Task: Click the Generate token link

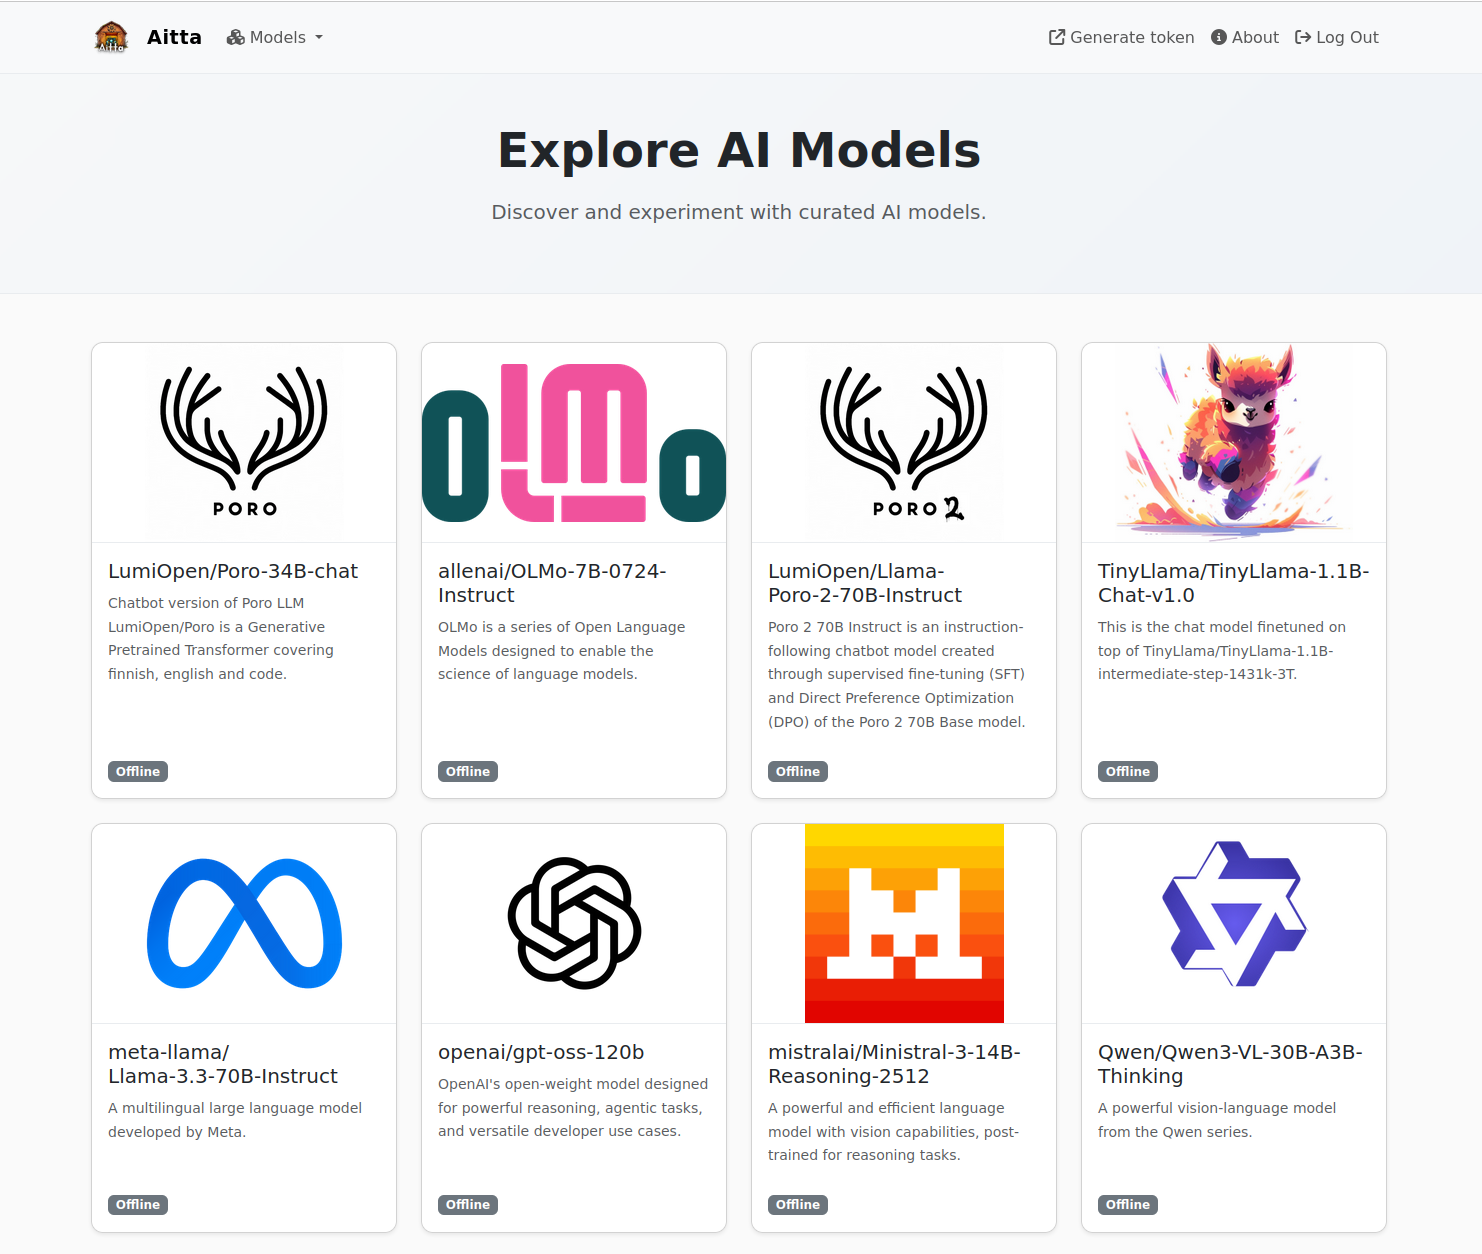Action: (1121, 37)
